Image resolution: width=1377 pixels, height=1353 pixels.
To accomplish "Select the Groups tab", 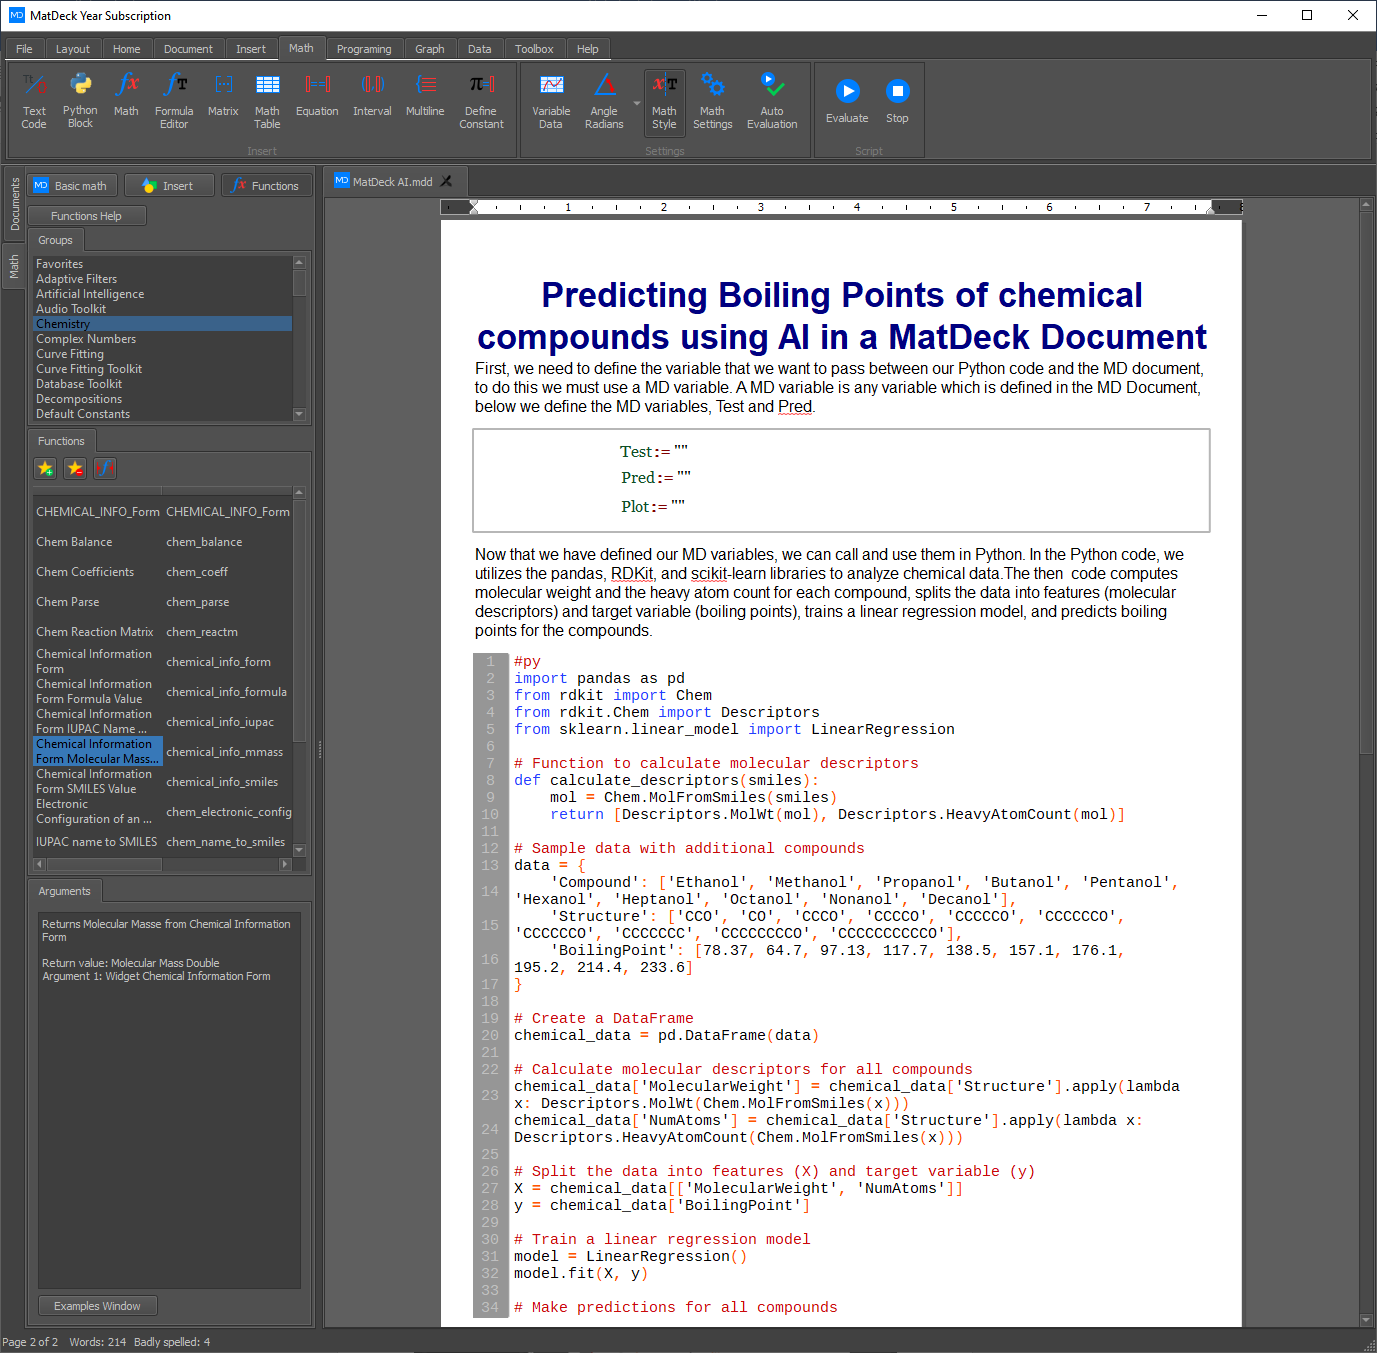I will click(55, 240).
